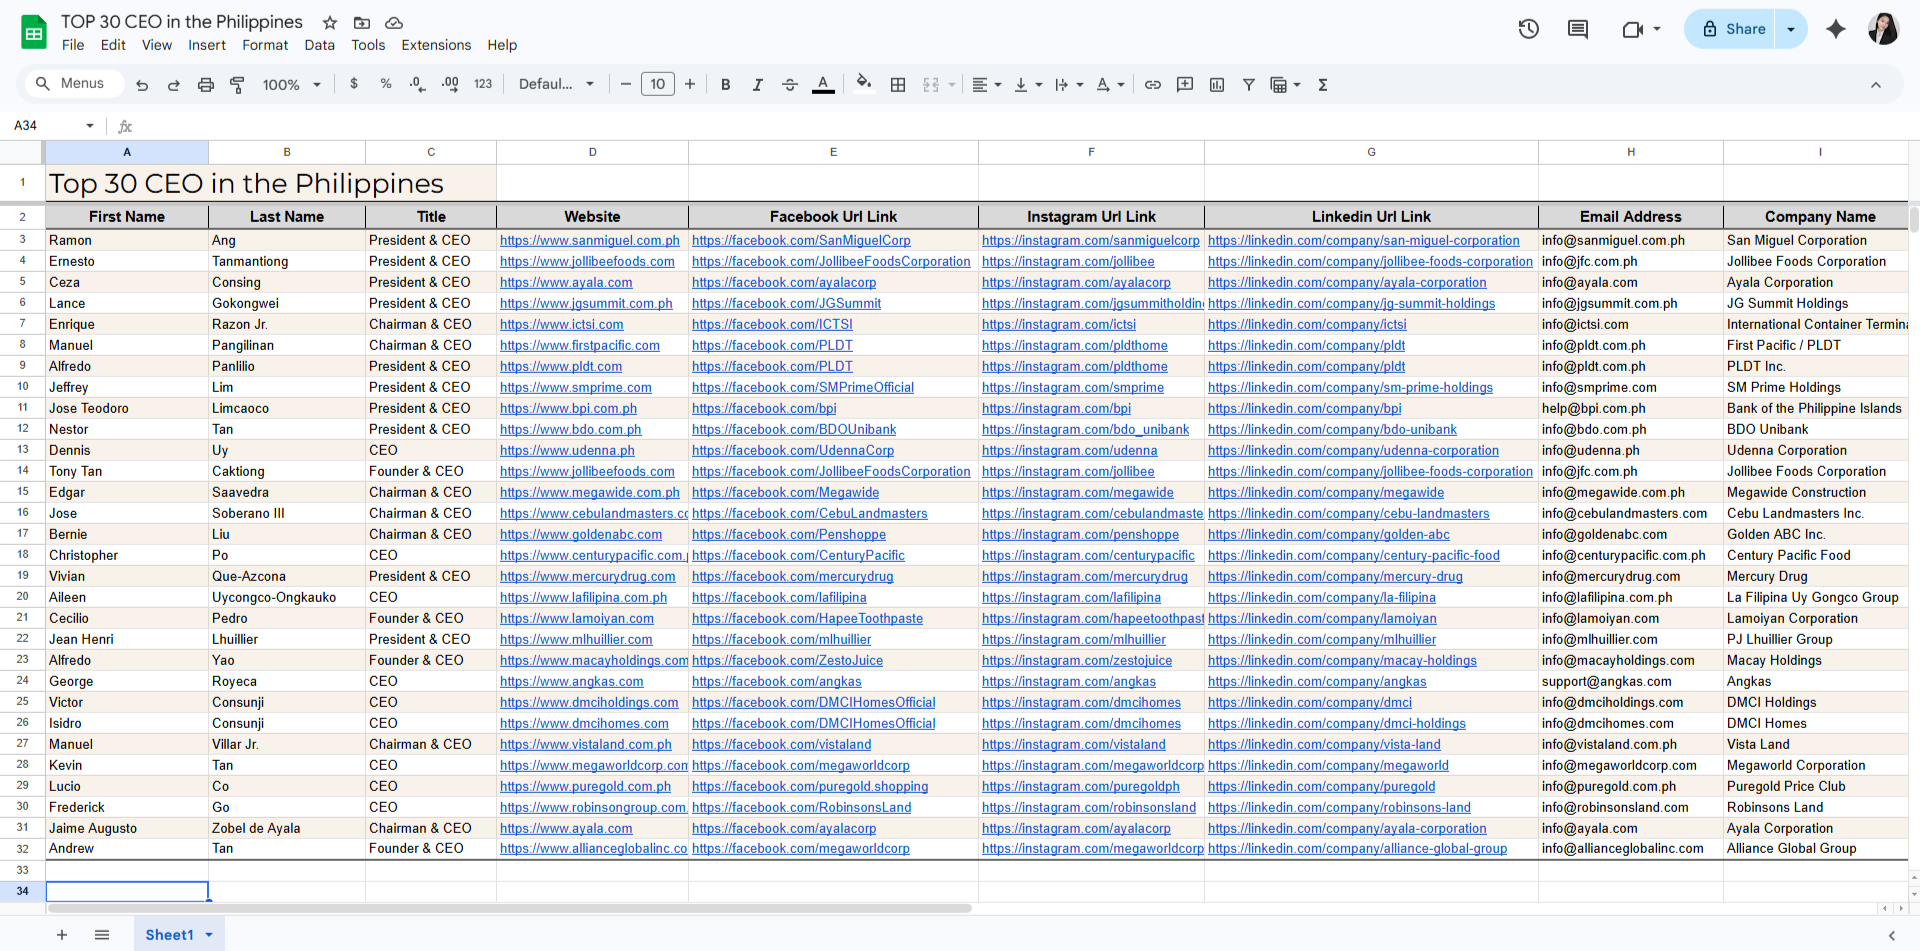Open the All sheets list icon
This screenshot has height=951, width=1920.
pos(102,935)
